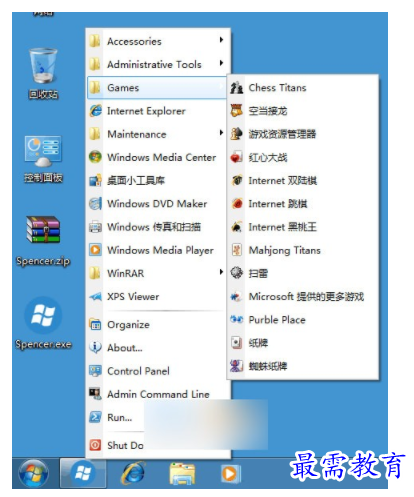Open the Control Panel desktop icon (控制面板)
The width and height of the screenshot is (414, 497).
tap(43, 159)
